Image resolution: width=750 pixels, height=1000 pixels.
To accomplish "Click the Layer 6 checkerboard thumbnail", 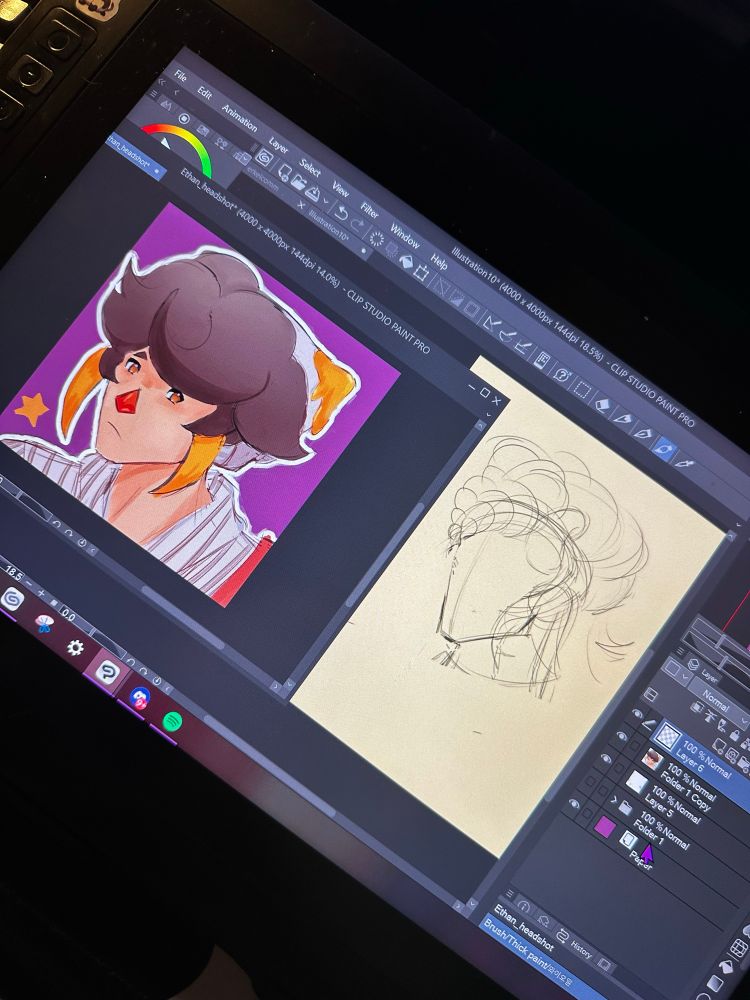I will [669, 736].
